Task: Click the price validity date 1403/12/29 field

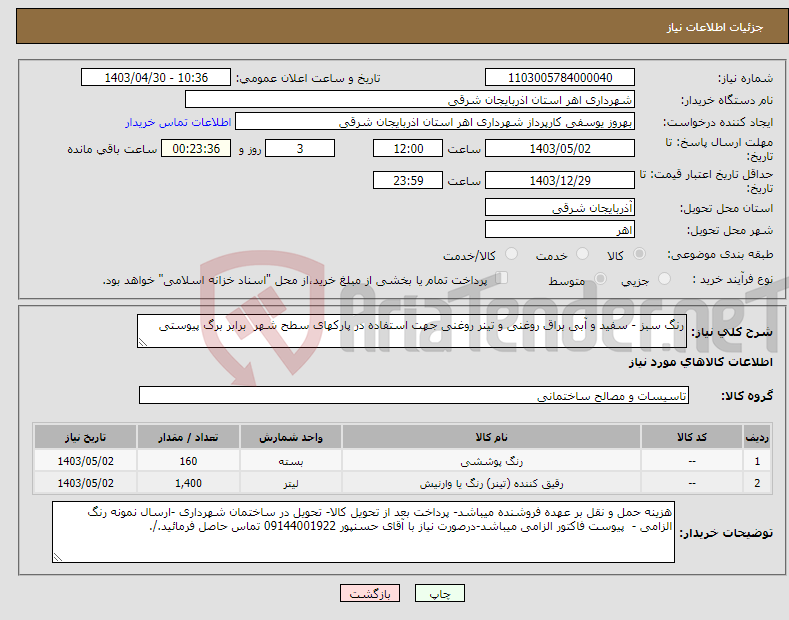Action: tap(560, 180)
